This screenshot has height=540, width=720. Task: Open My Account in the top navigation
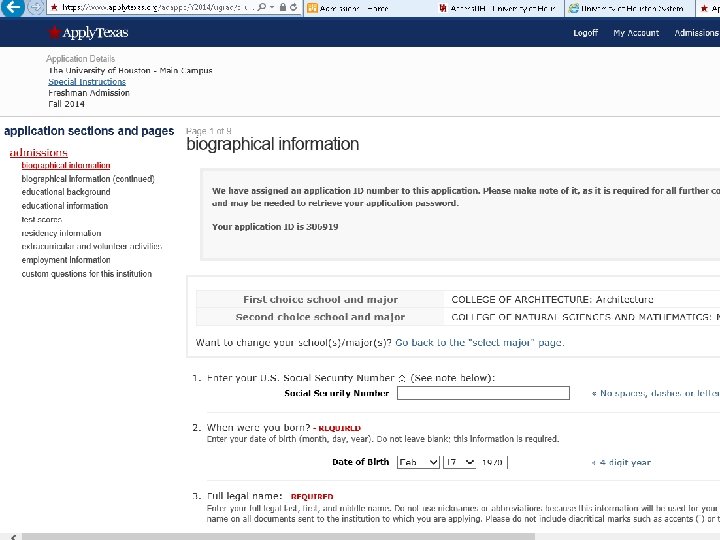[636, 33]
